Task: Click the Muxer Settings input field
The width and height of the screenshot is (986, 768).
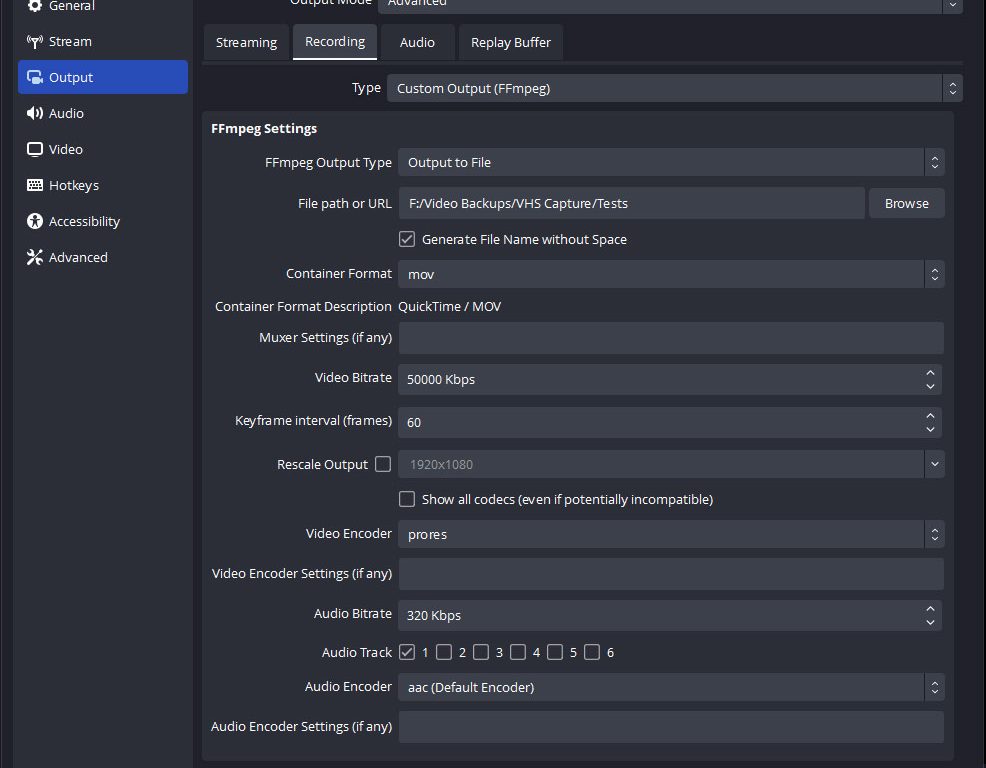Action: 670,338
